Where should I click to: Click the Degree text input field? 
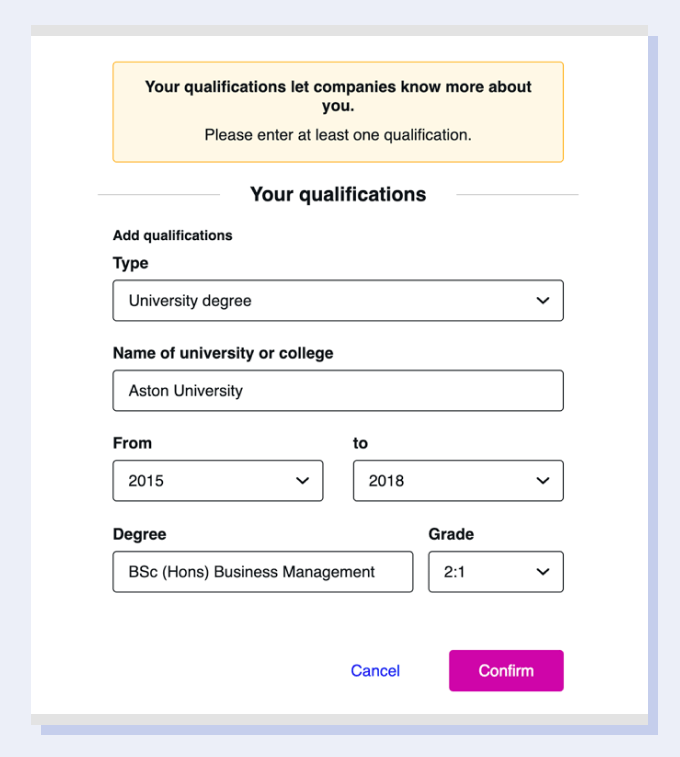pos(263,572)
